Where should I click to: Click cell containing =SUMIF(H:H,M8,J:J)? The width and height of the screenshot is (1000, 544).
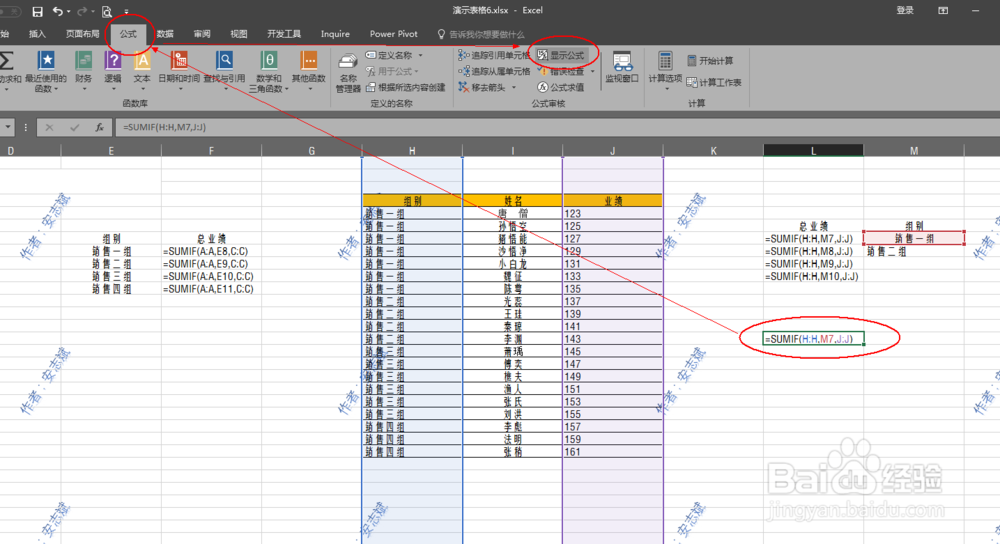click(813, 252)
